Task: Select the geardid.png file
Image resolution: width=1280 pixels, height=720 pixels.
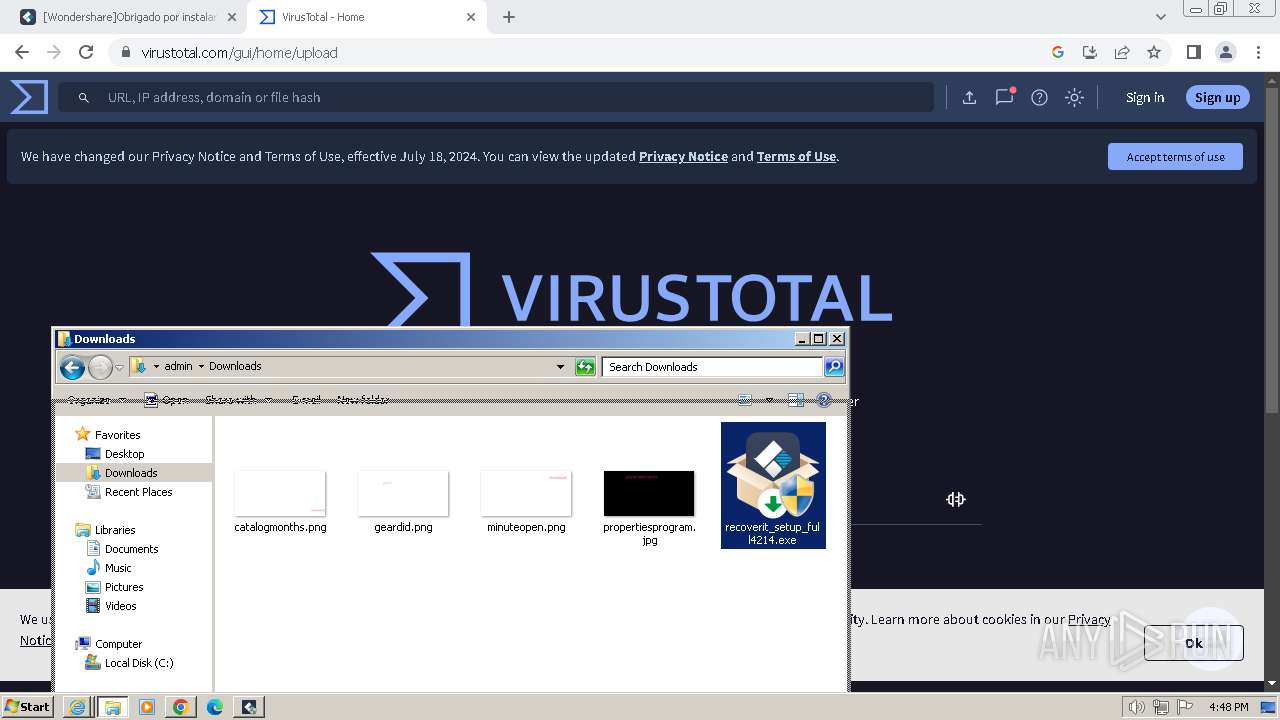Action: (x=403, y=502)
